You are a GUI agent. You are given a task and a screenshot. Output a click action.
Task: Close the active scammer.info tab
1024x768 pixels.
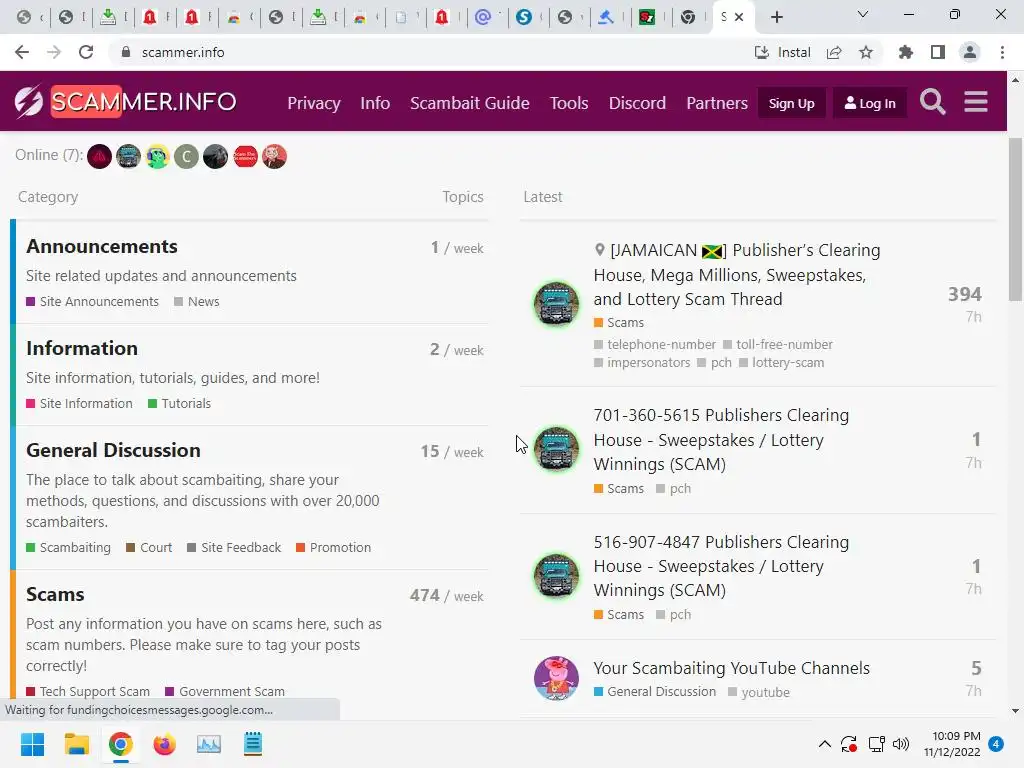coord(739,17)
